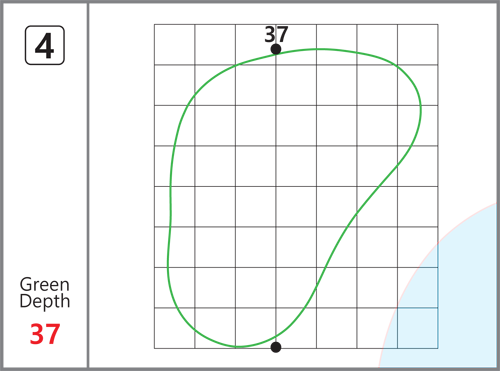Click the Green Depth label
Viewport: 500px width, 371px height.
click(x=45, y=293)
